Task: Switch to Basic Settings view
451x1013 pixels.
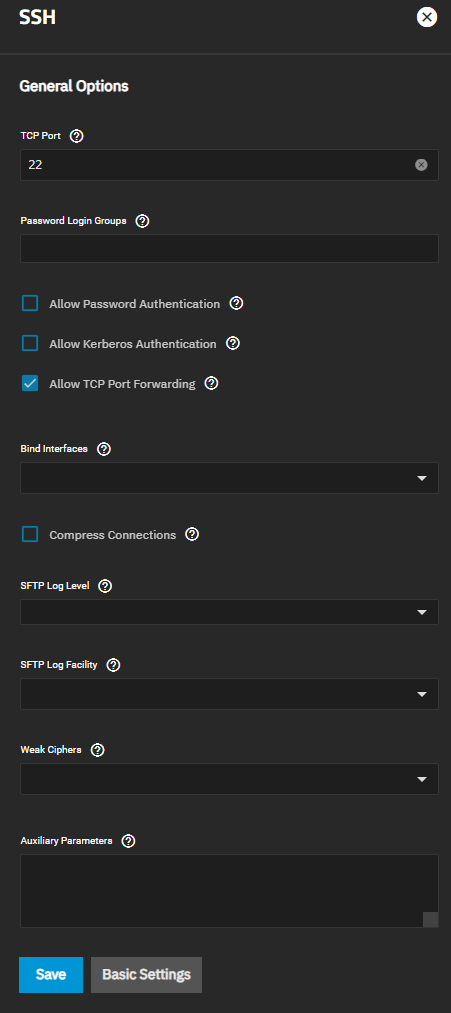Action: point(147,974)
